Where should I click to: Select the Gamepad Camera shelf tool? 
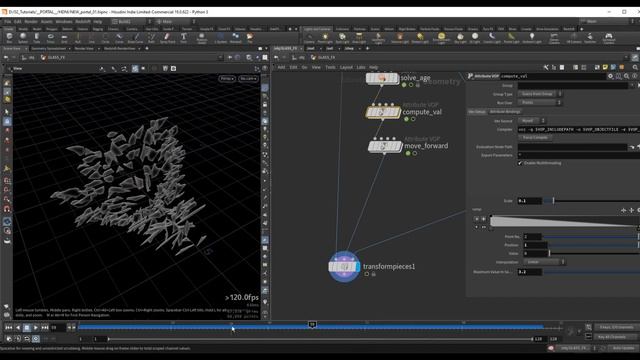608,38
